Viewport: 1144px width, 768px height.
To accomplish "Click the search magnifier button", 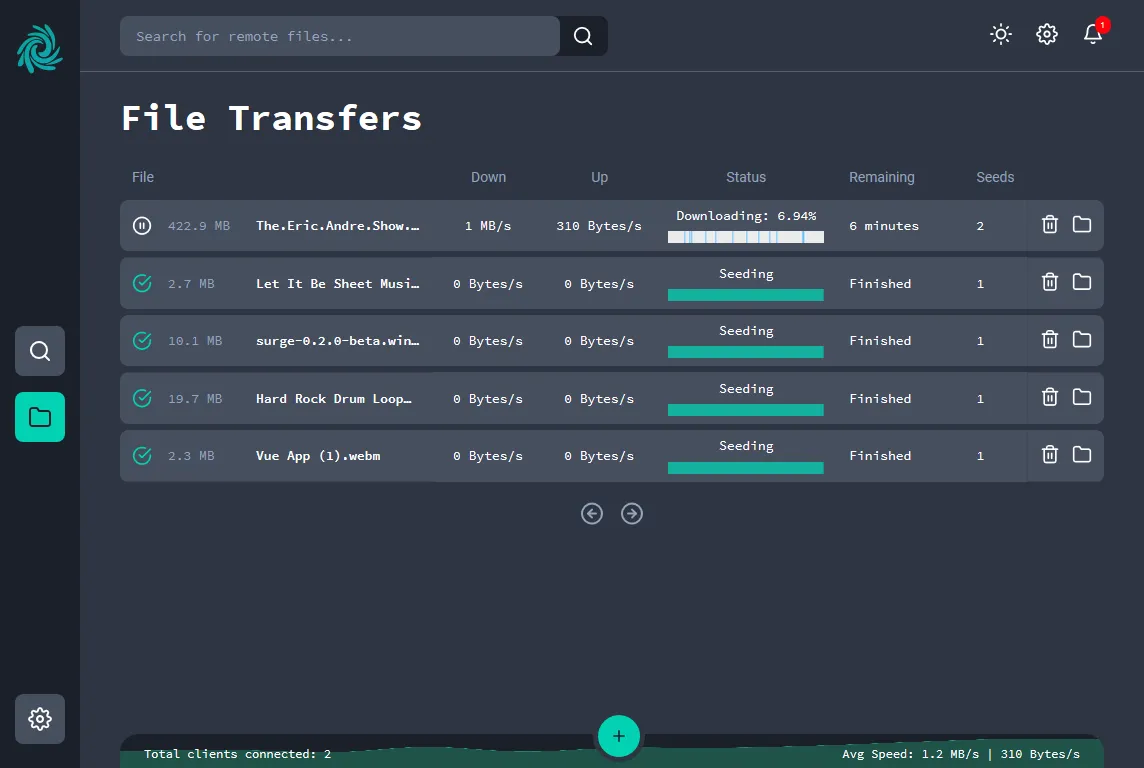I will [583, 37].
